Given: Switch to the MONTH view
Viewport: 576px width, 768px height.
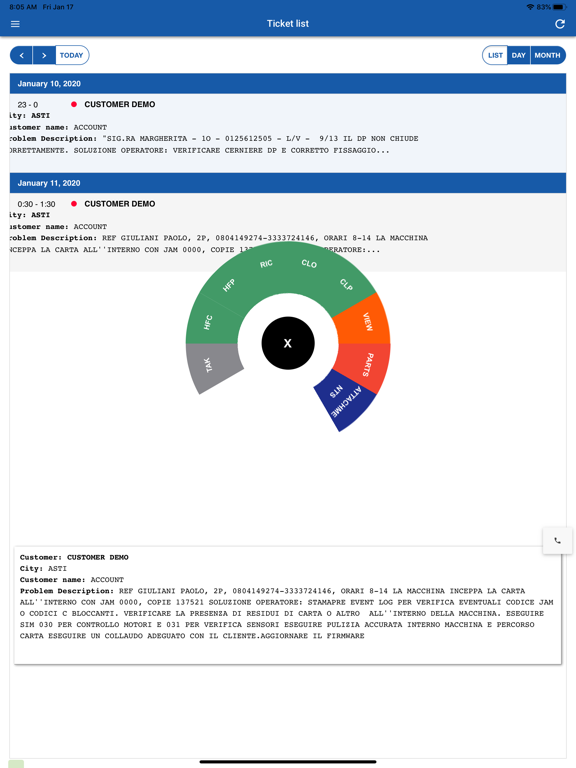Looking at the screenshot, I should pyautogui.click(x=548, y=55).
